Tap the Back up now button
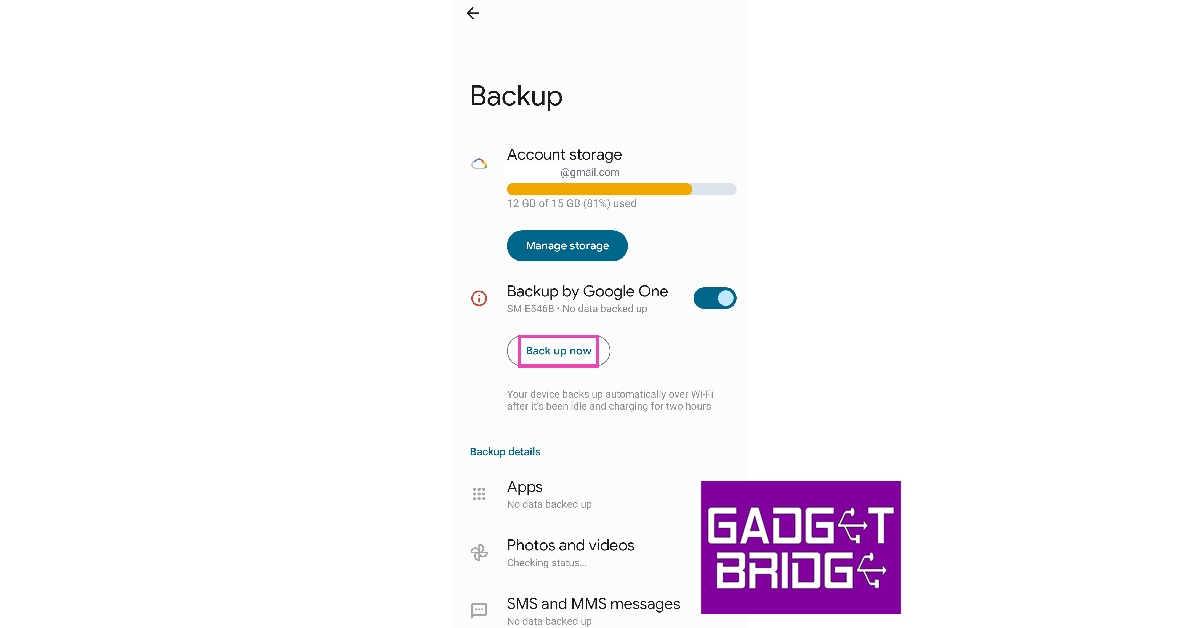Image resolution: width=1200 pixels, height=628 pixels. (558, 351)
